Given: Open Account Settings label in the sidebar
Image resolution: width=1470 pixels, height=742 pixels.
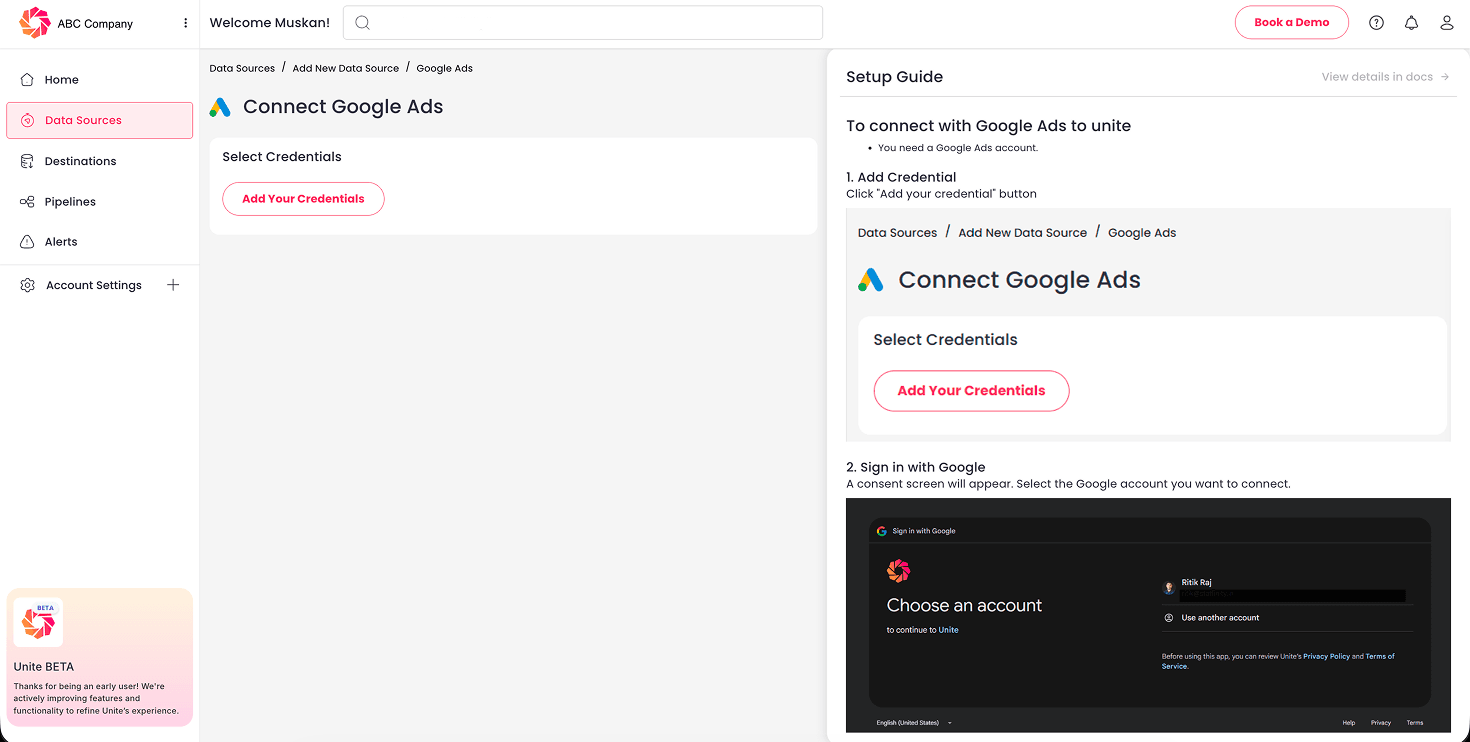Looking at the screenshot, I should [94, 285].
